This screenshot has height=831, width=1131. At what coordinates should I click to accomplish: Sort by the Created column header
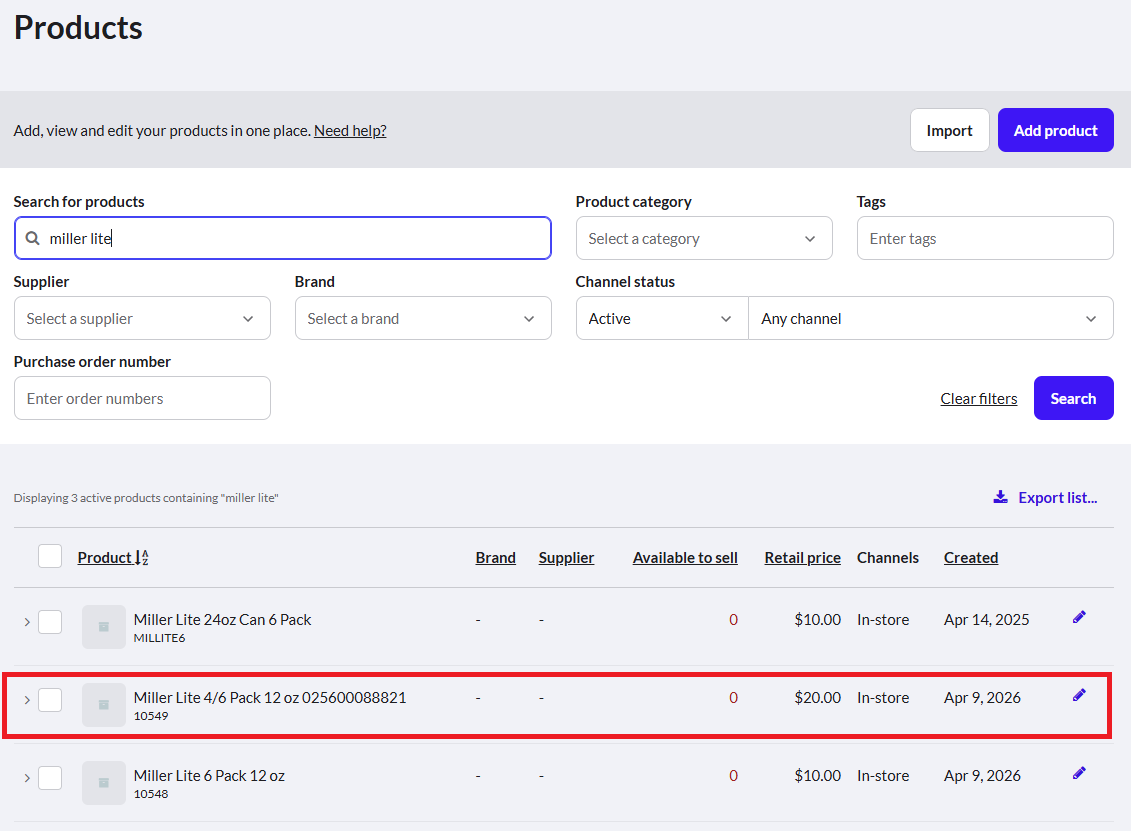click(971, 558)
